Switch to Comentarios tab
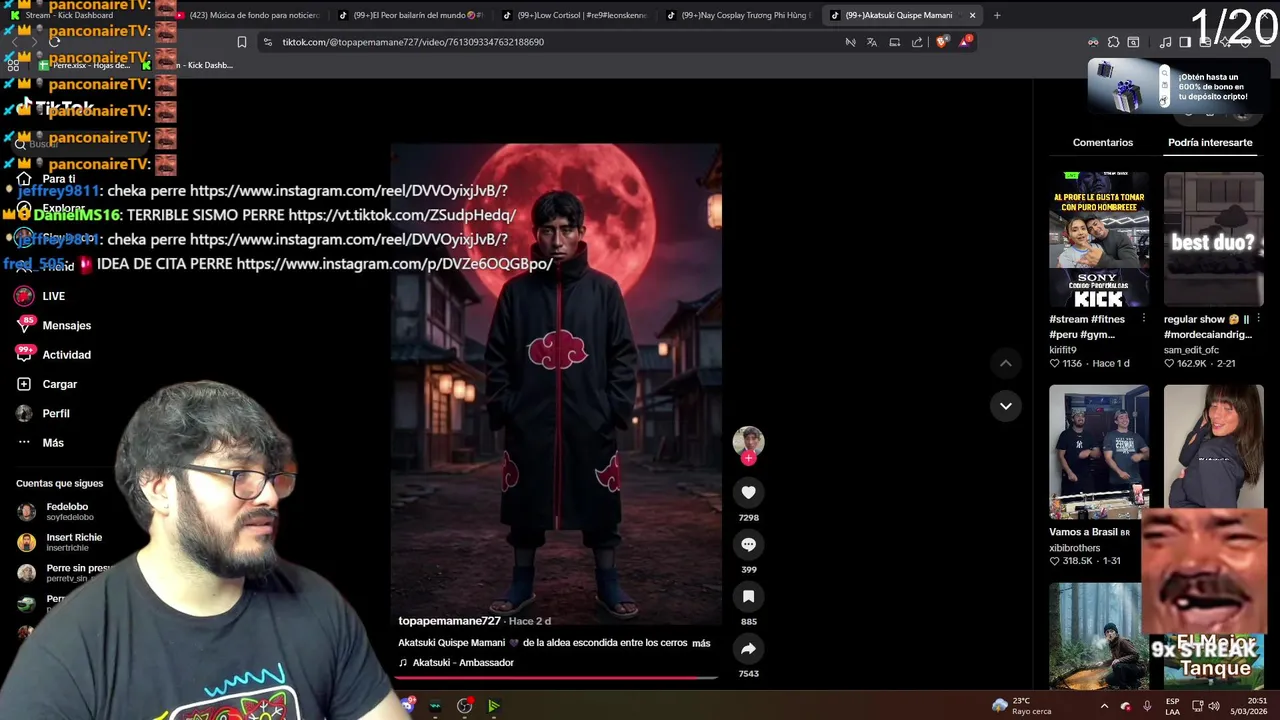1280x720 pixels. tap(1103, 143)
